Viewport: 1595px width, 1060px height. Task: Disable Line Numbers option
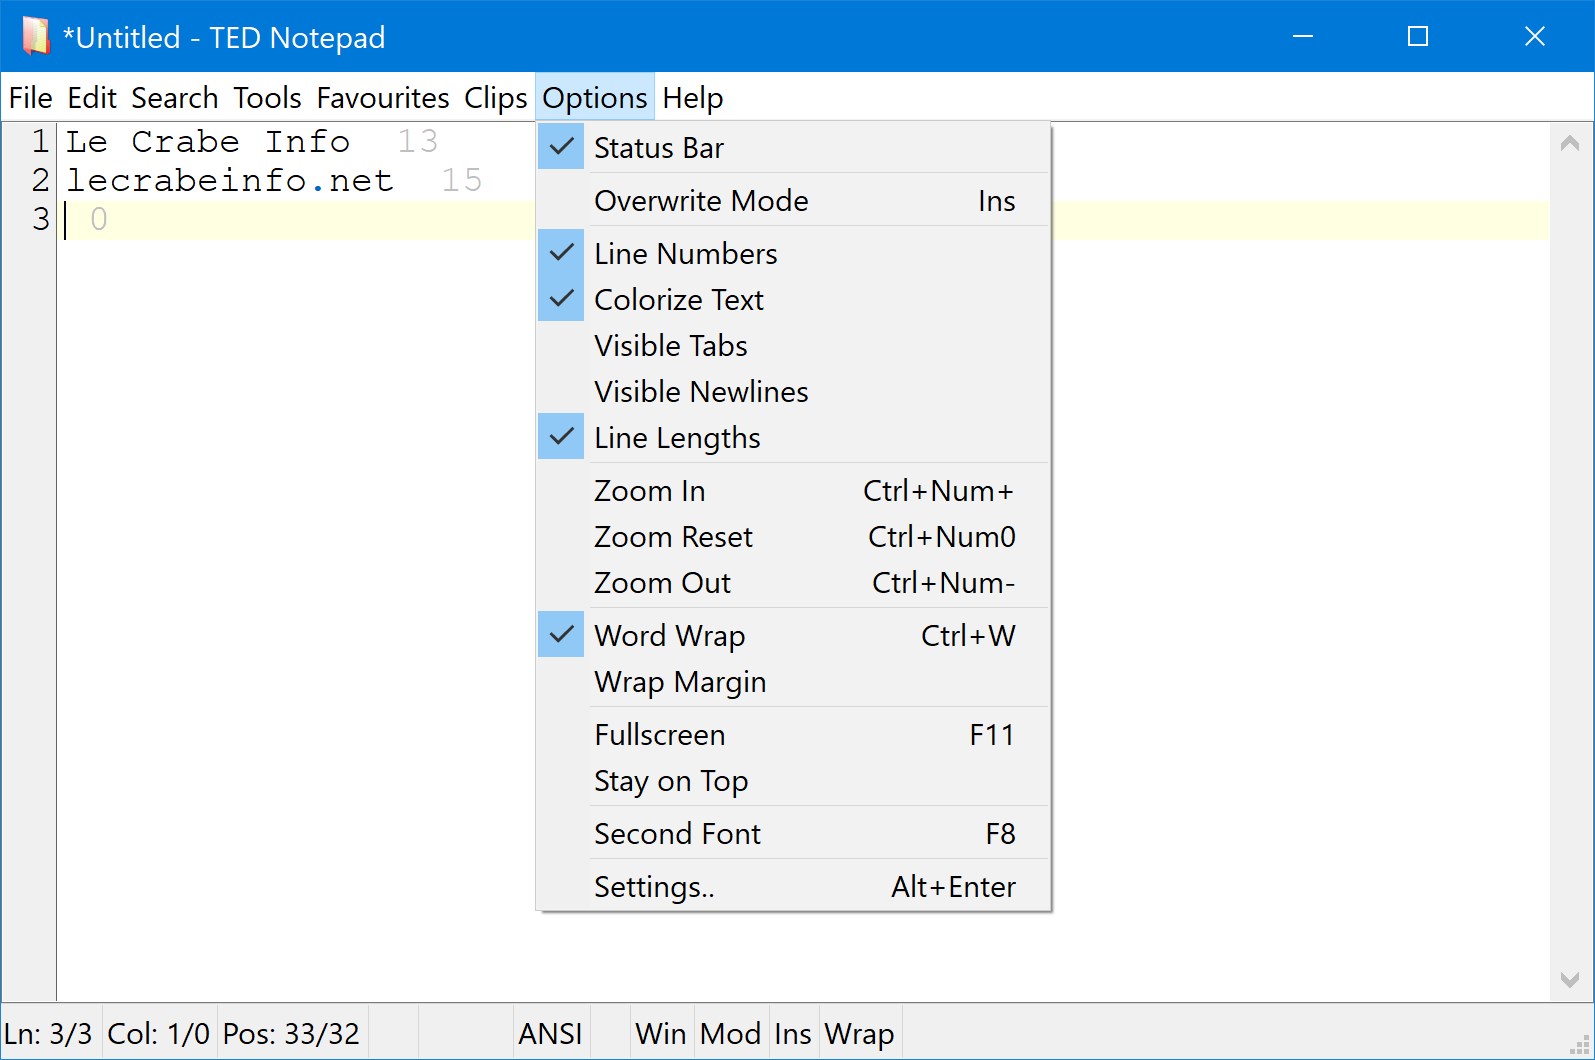[794, 254]
